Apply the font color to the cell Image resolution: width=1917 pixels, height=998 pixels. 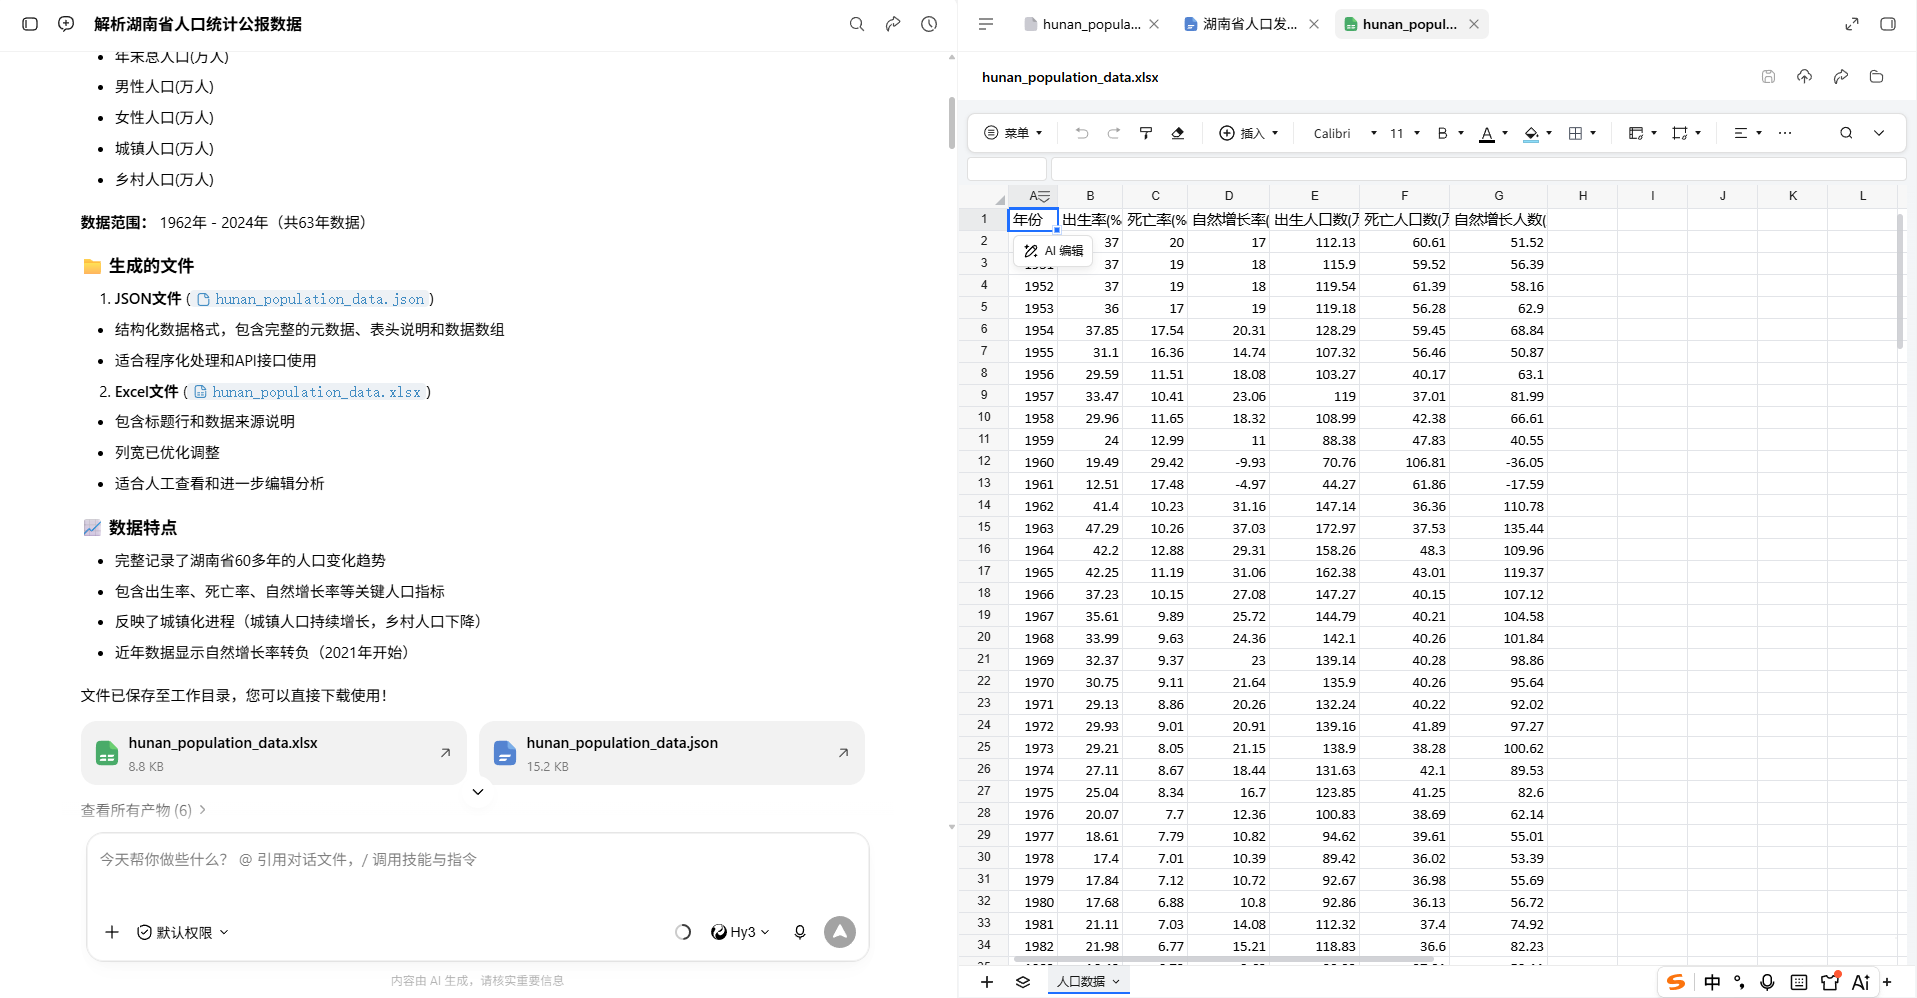pos(1487,133)
